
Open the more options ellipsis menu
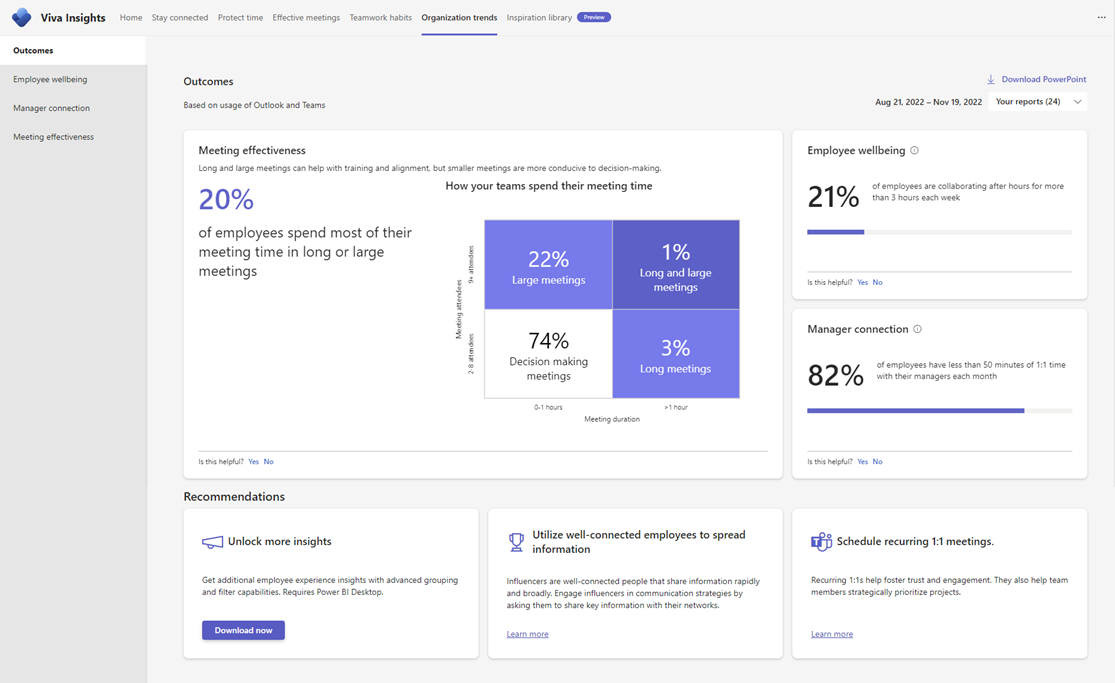point(1101,17)
